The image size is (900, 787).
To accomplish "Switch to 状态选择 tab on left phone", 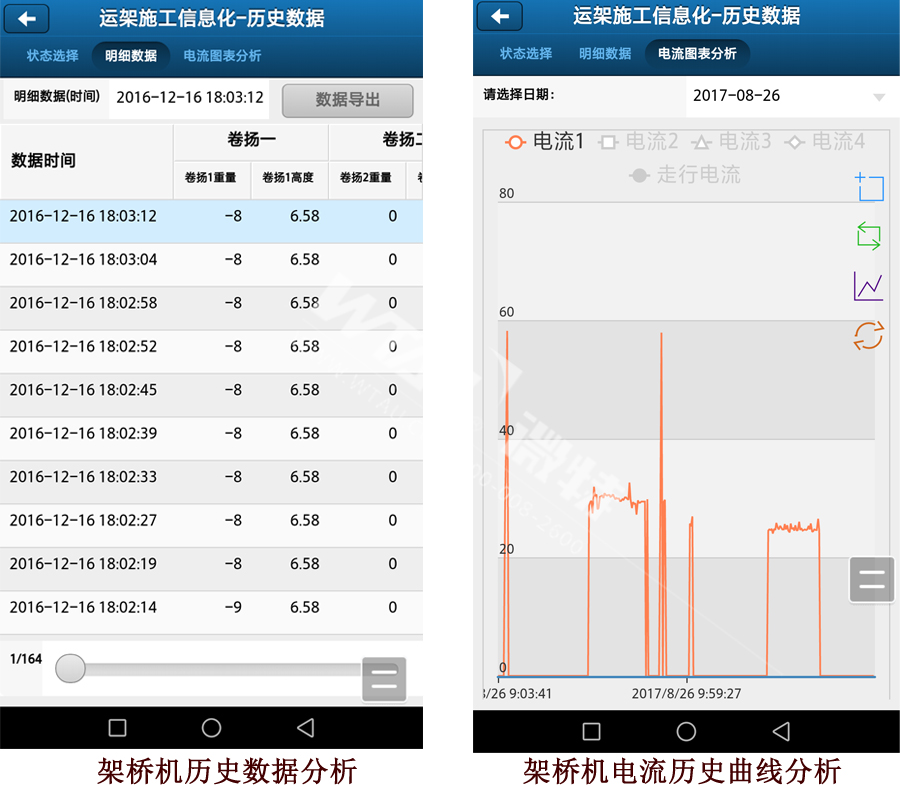I will (x=52, y=56).
